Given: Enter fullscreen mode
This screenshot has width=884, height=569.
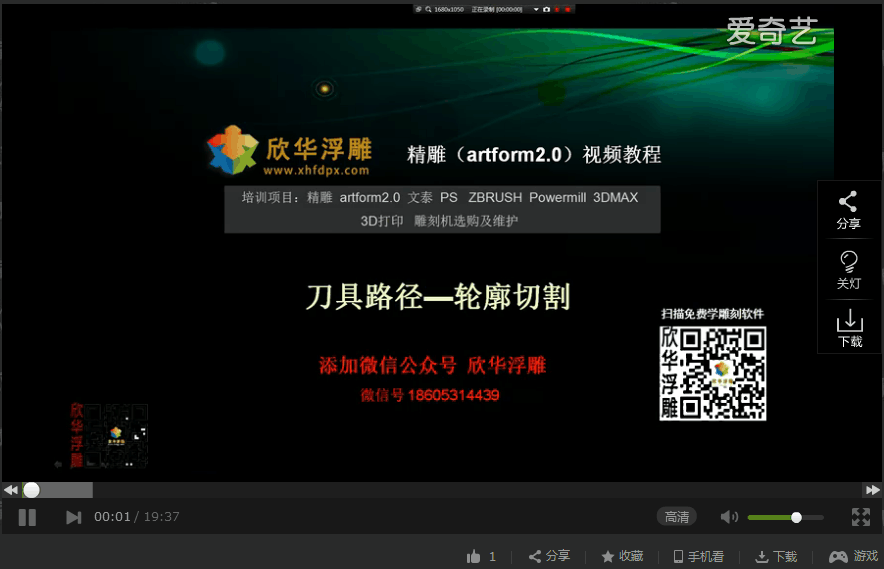Looking at the screenshot, I should (861, 517).
